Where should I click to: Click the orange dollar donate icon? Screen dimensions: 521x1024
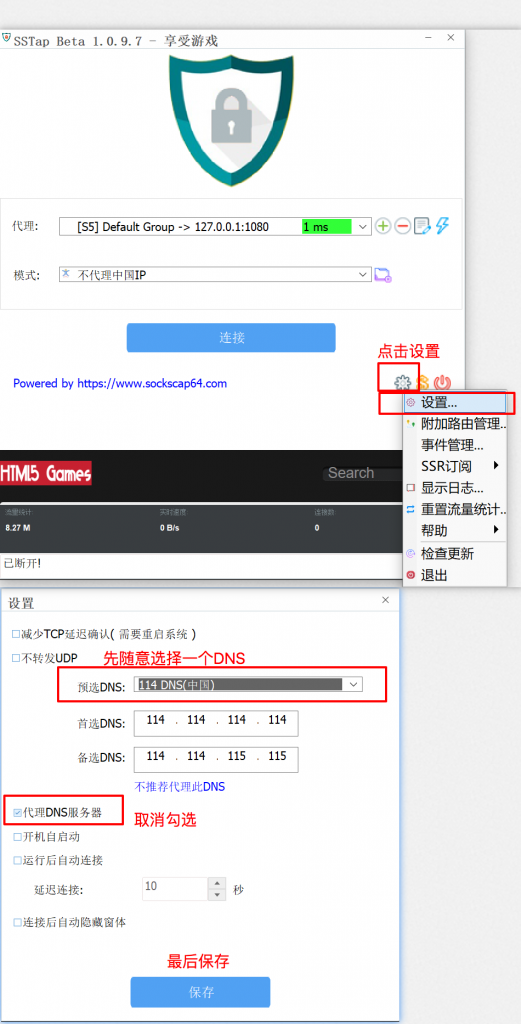pyautogui.click(x=424, y=383)
